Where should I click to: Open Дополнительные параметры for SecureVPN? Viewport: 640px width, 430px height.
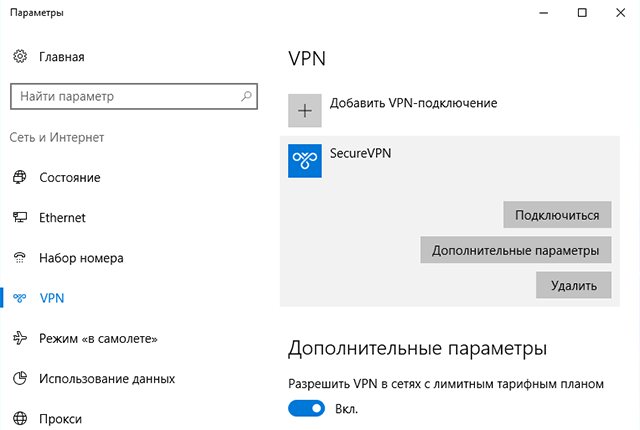coord(515,250)
